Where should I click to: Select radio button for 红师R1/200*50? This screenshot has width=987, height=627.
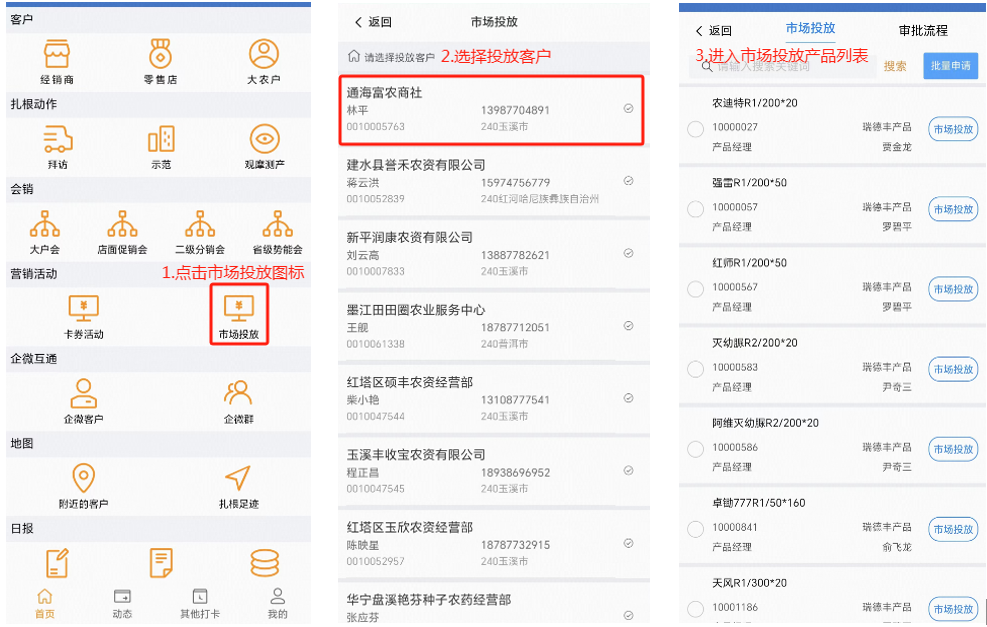(x=696, y=289)
